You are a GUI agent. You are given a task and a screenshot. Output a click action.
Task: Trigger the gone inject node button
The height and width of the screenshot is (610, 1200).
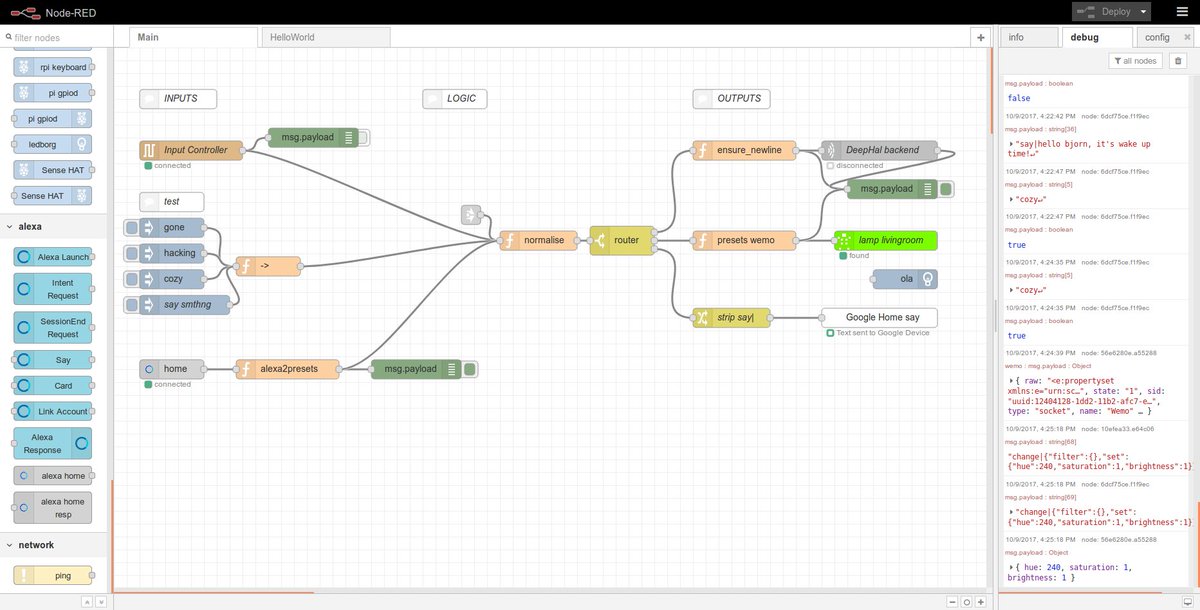(x=131, y=227)
